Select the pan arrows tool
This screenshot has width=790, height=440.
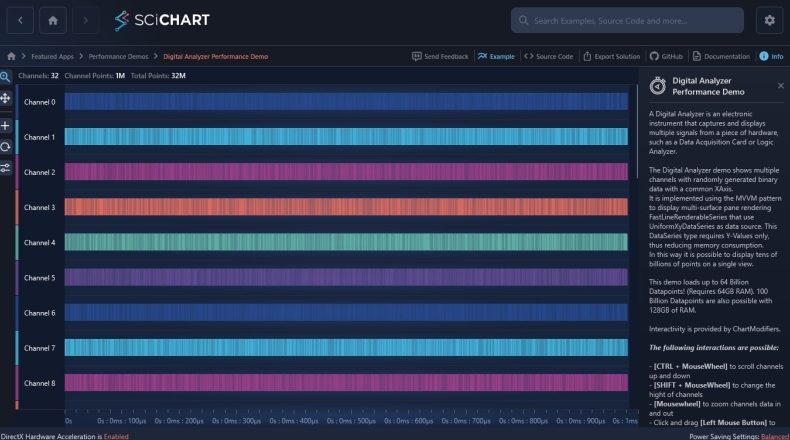pyautogui.click(x=6, y=98)
